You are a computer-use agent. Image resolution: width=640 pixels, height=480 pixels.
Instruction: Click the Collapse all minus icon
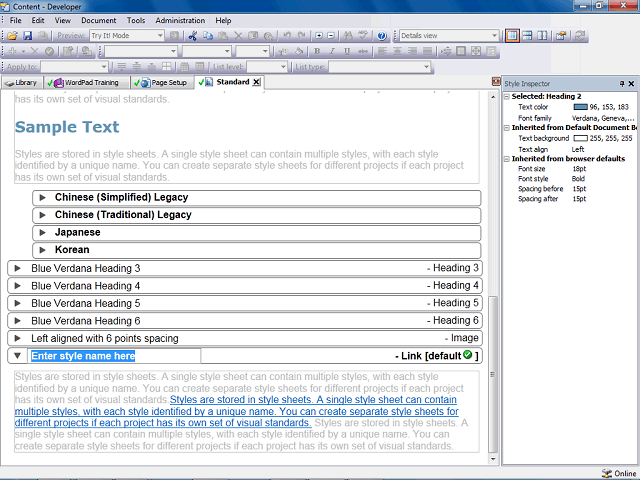point(331,36)
